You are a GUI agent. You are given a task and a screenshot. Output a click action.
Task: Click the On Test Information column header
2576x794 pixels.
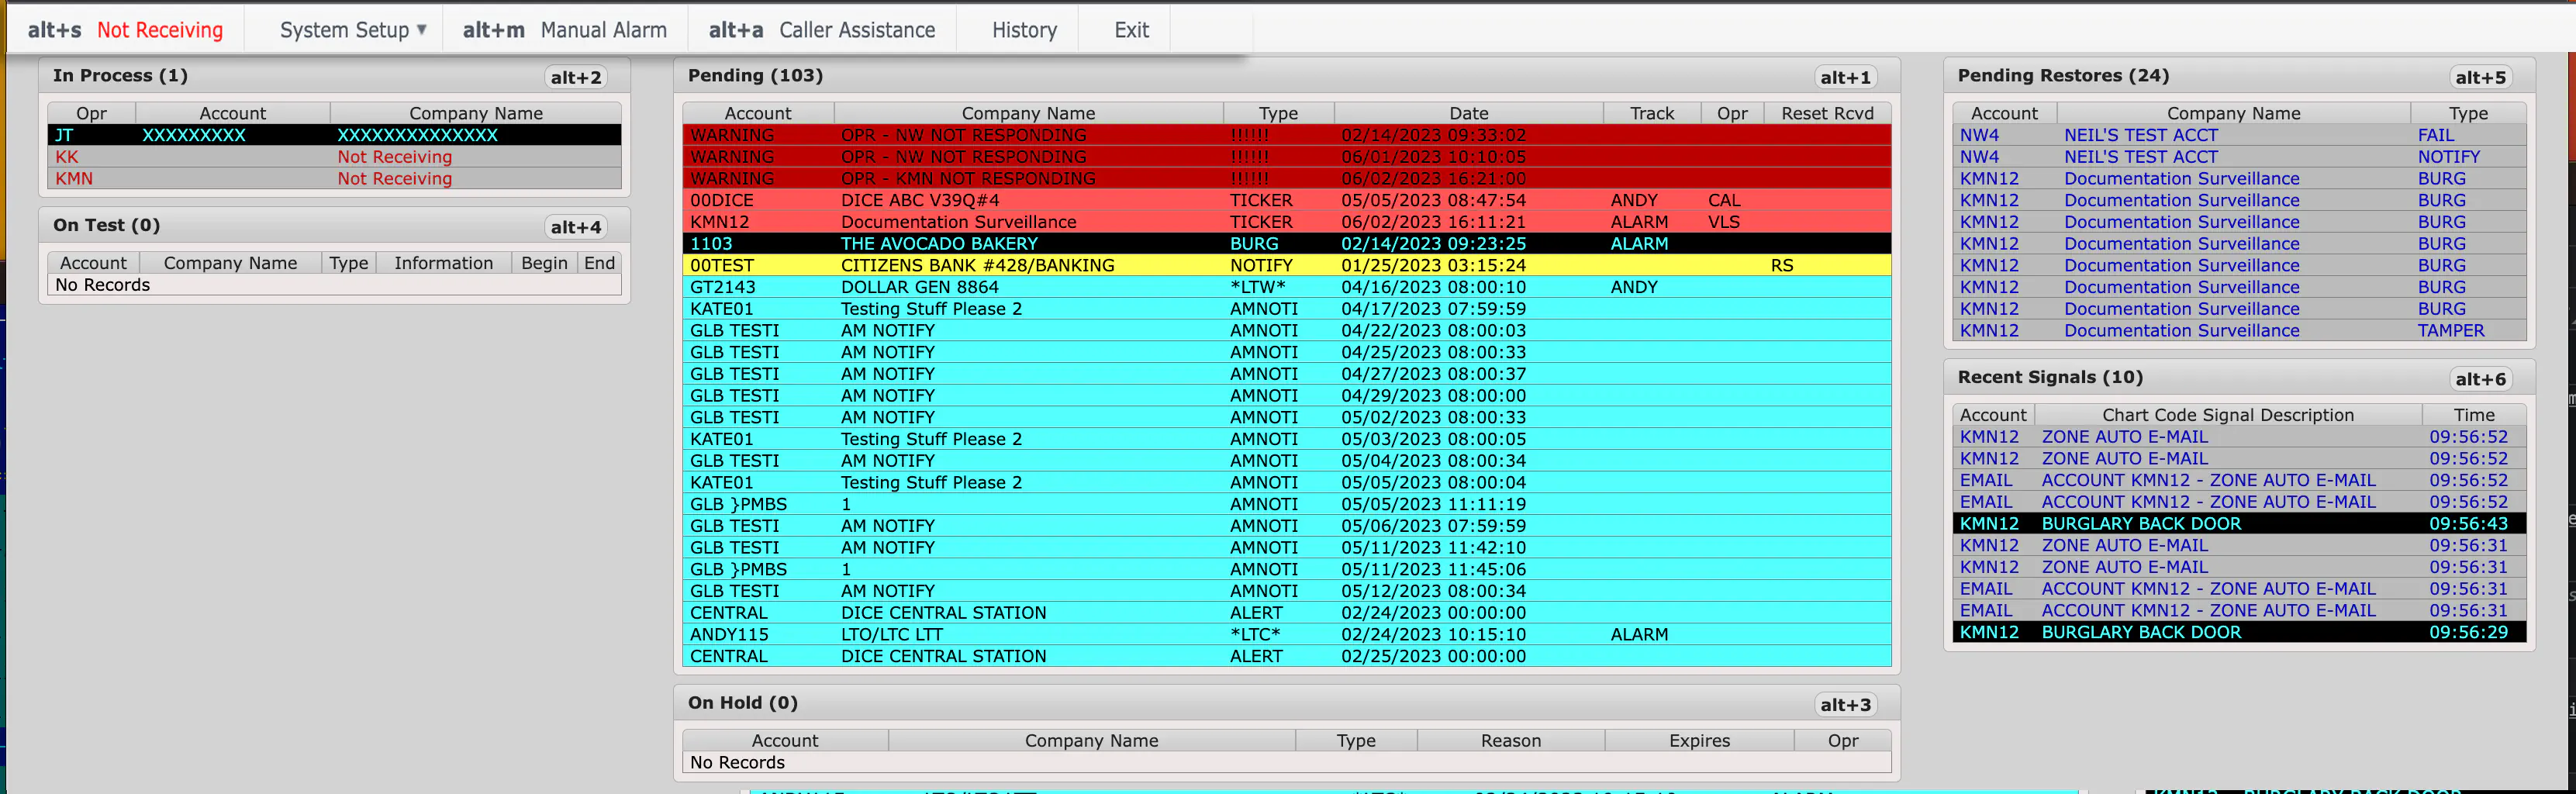click(x=443, y=263)
